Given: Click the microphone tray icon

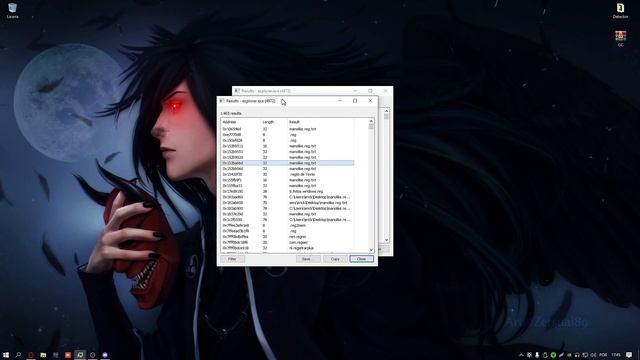Looking at the screenshot, I should point(537,355).
